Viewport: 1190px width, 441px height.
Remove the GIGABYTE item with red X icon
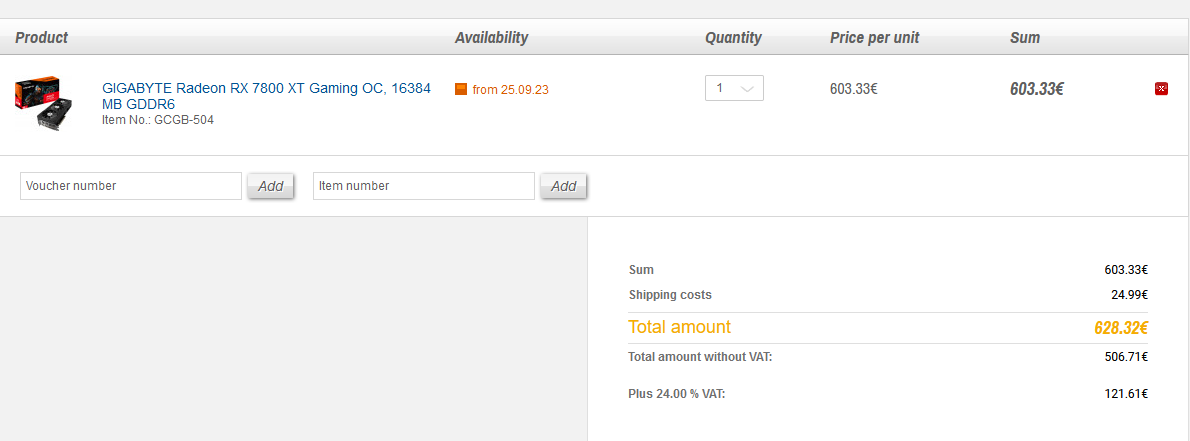1160,89
